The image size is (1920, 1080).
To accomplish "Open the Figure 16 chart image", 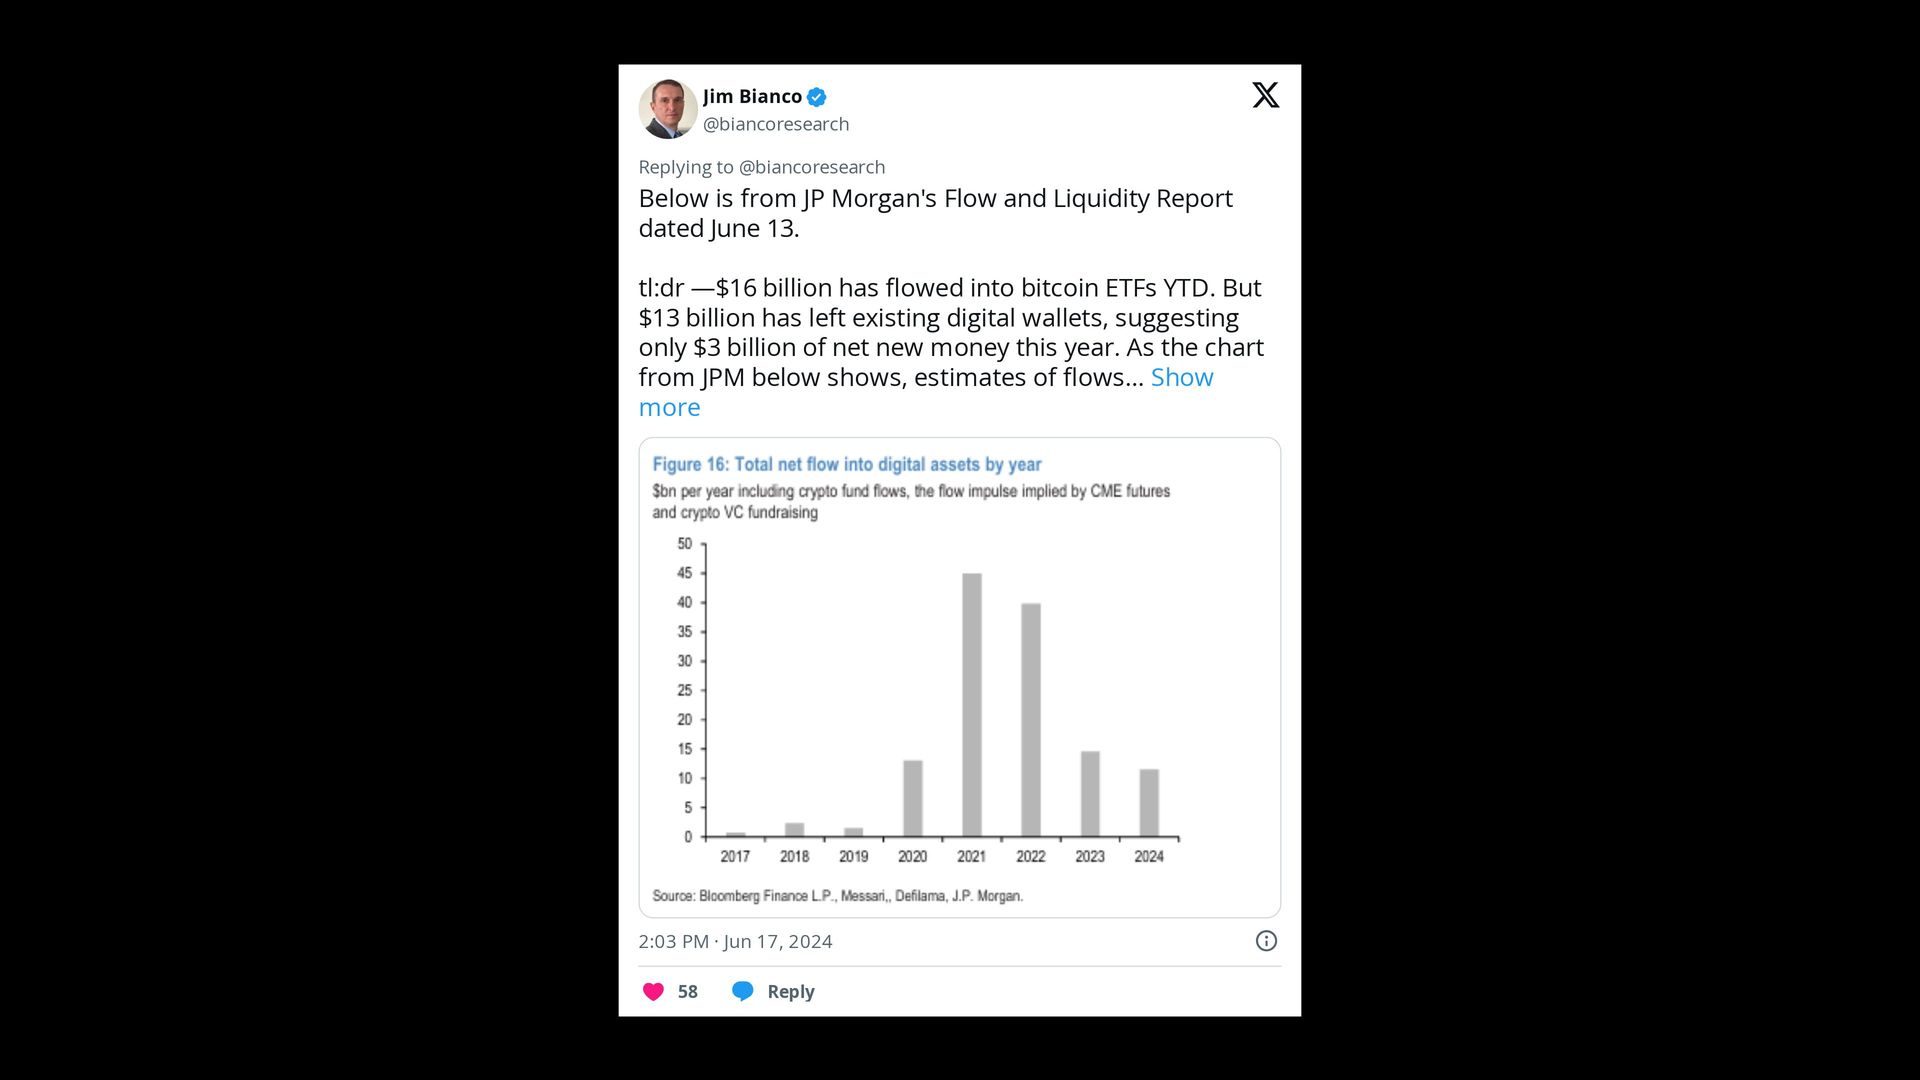I will click(x=958, y=677).
